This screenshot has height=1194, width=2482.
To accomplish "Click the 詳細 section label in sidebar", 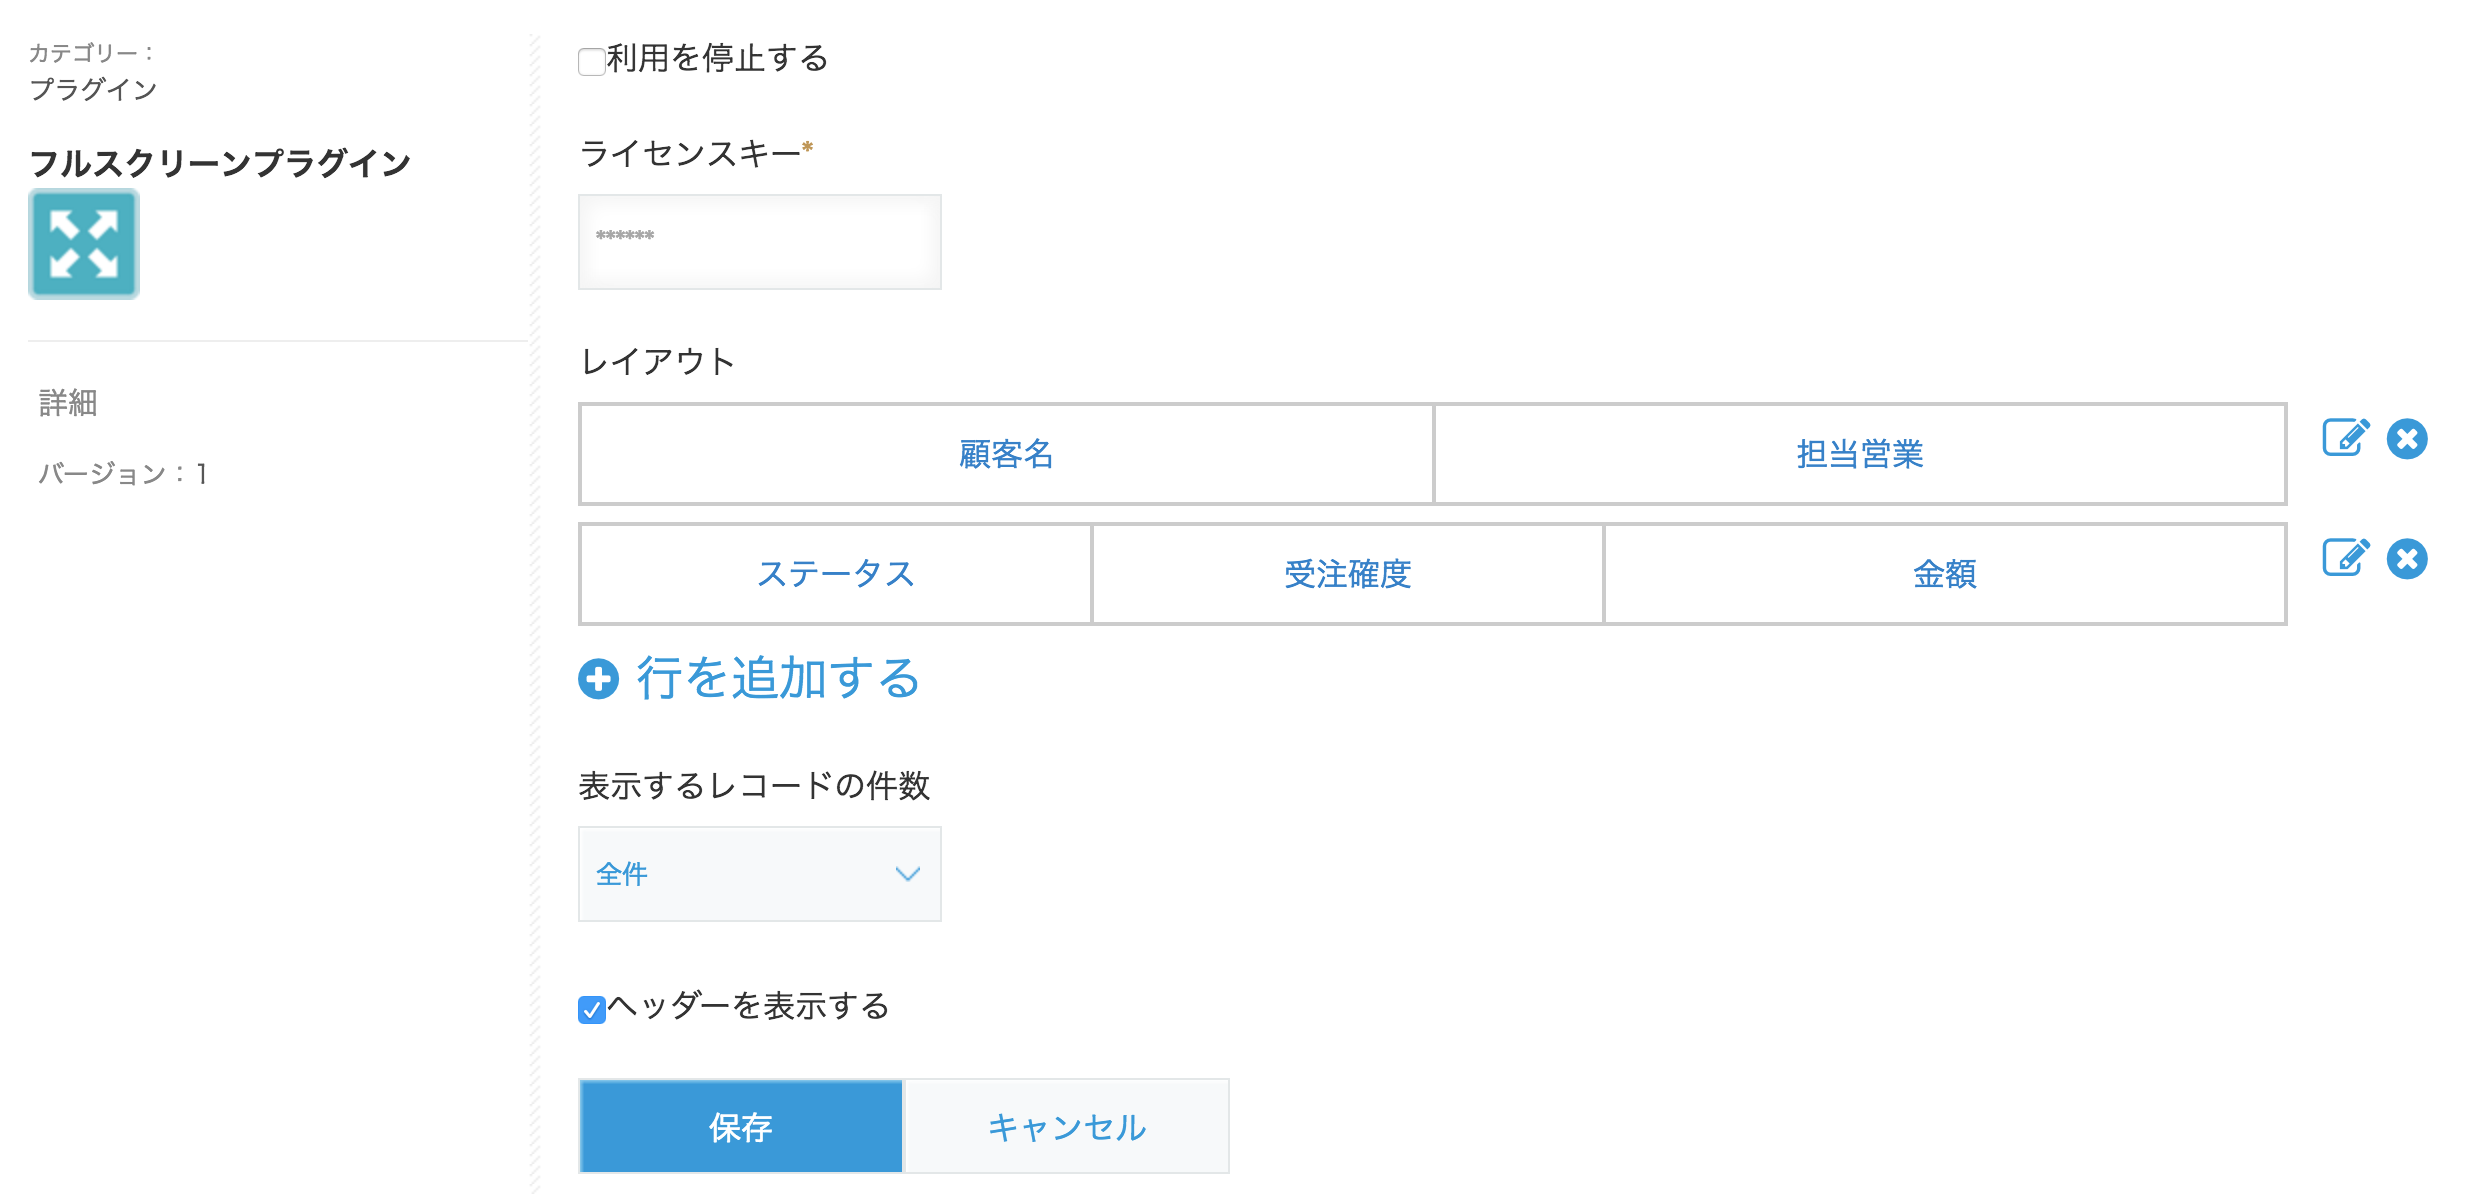I will pyautogui.click(x=68, y=403).
